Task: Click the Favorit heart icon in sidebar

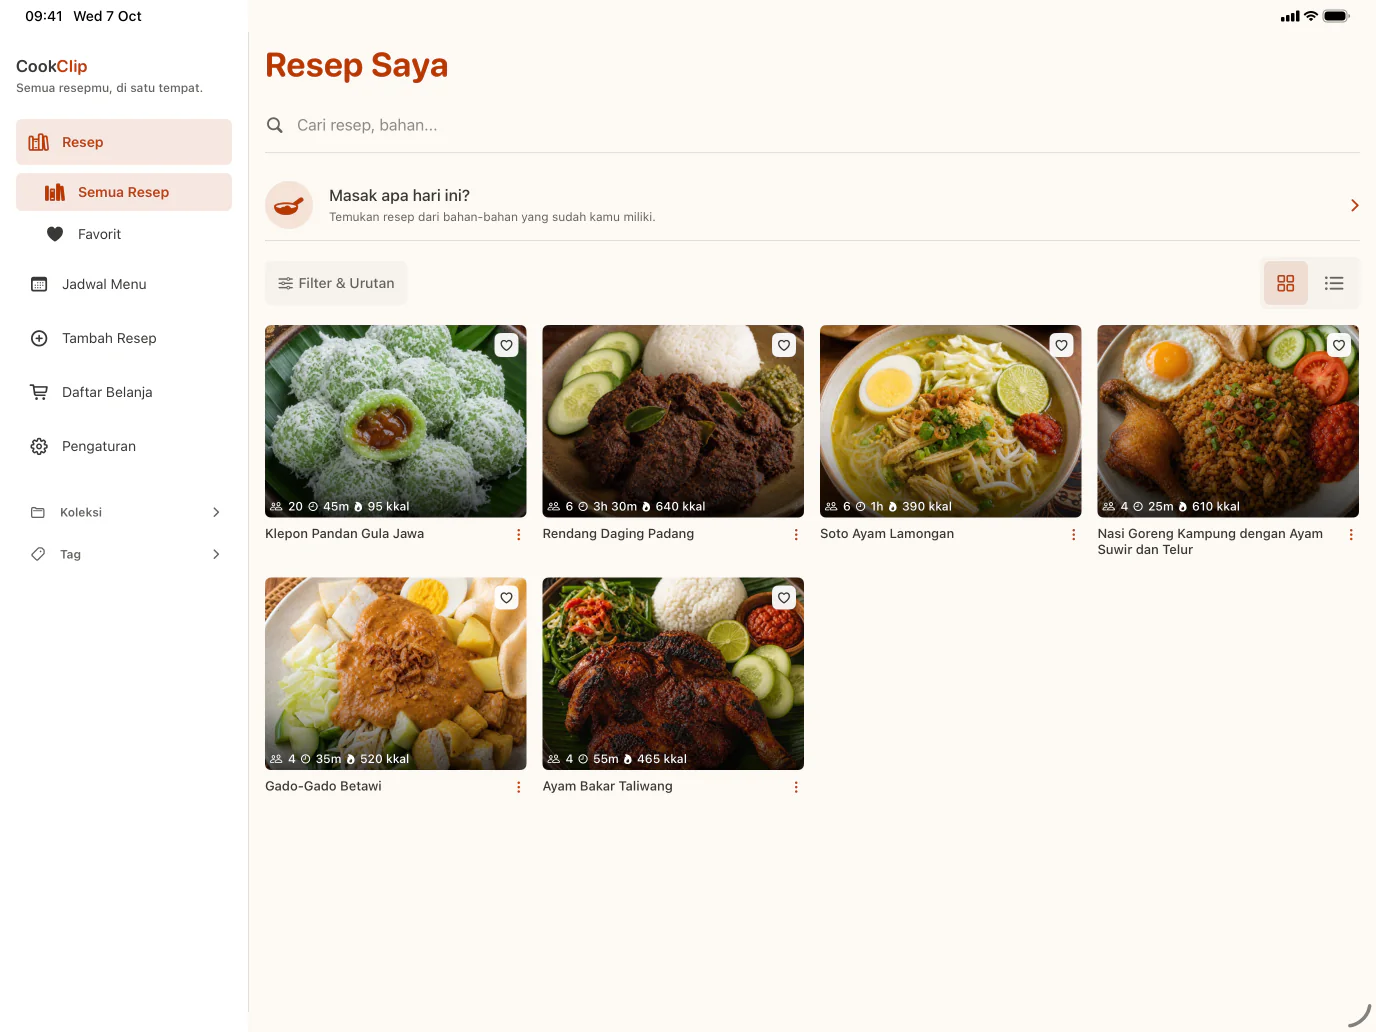Action: pyautogui.click(x=55, y=234)
